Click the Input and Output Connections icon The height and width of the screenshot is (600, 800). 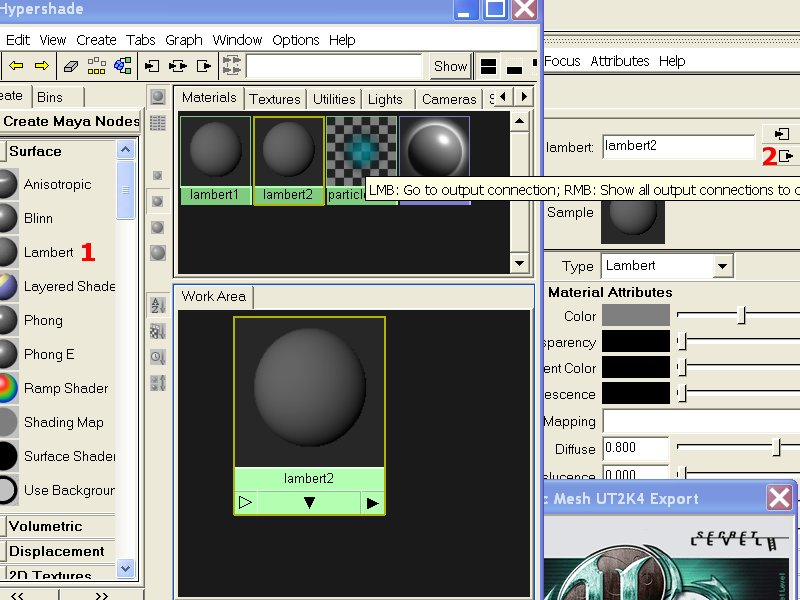[x=178, y=67]
